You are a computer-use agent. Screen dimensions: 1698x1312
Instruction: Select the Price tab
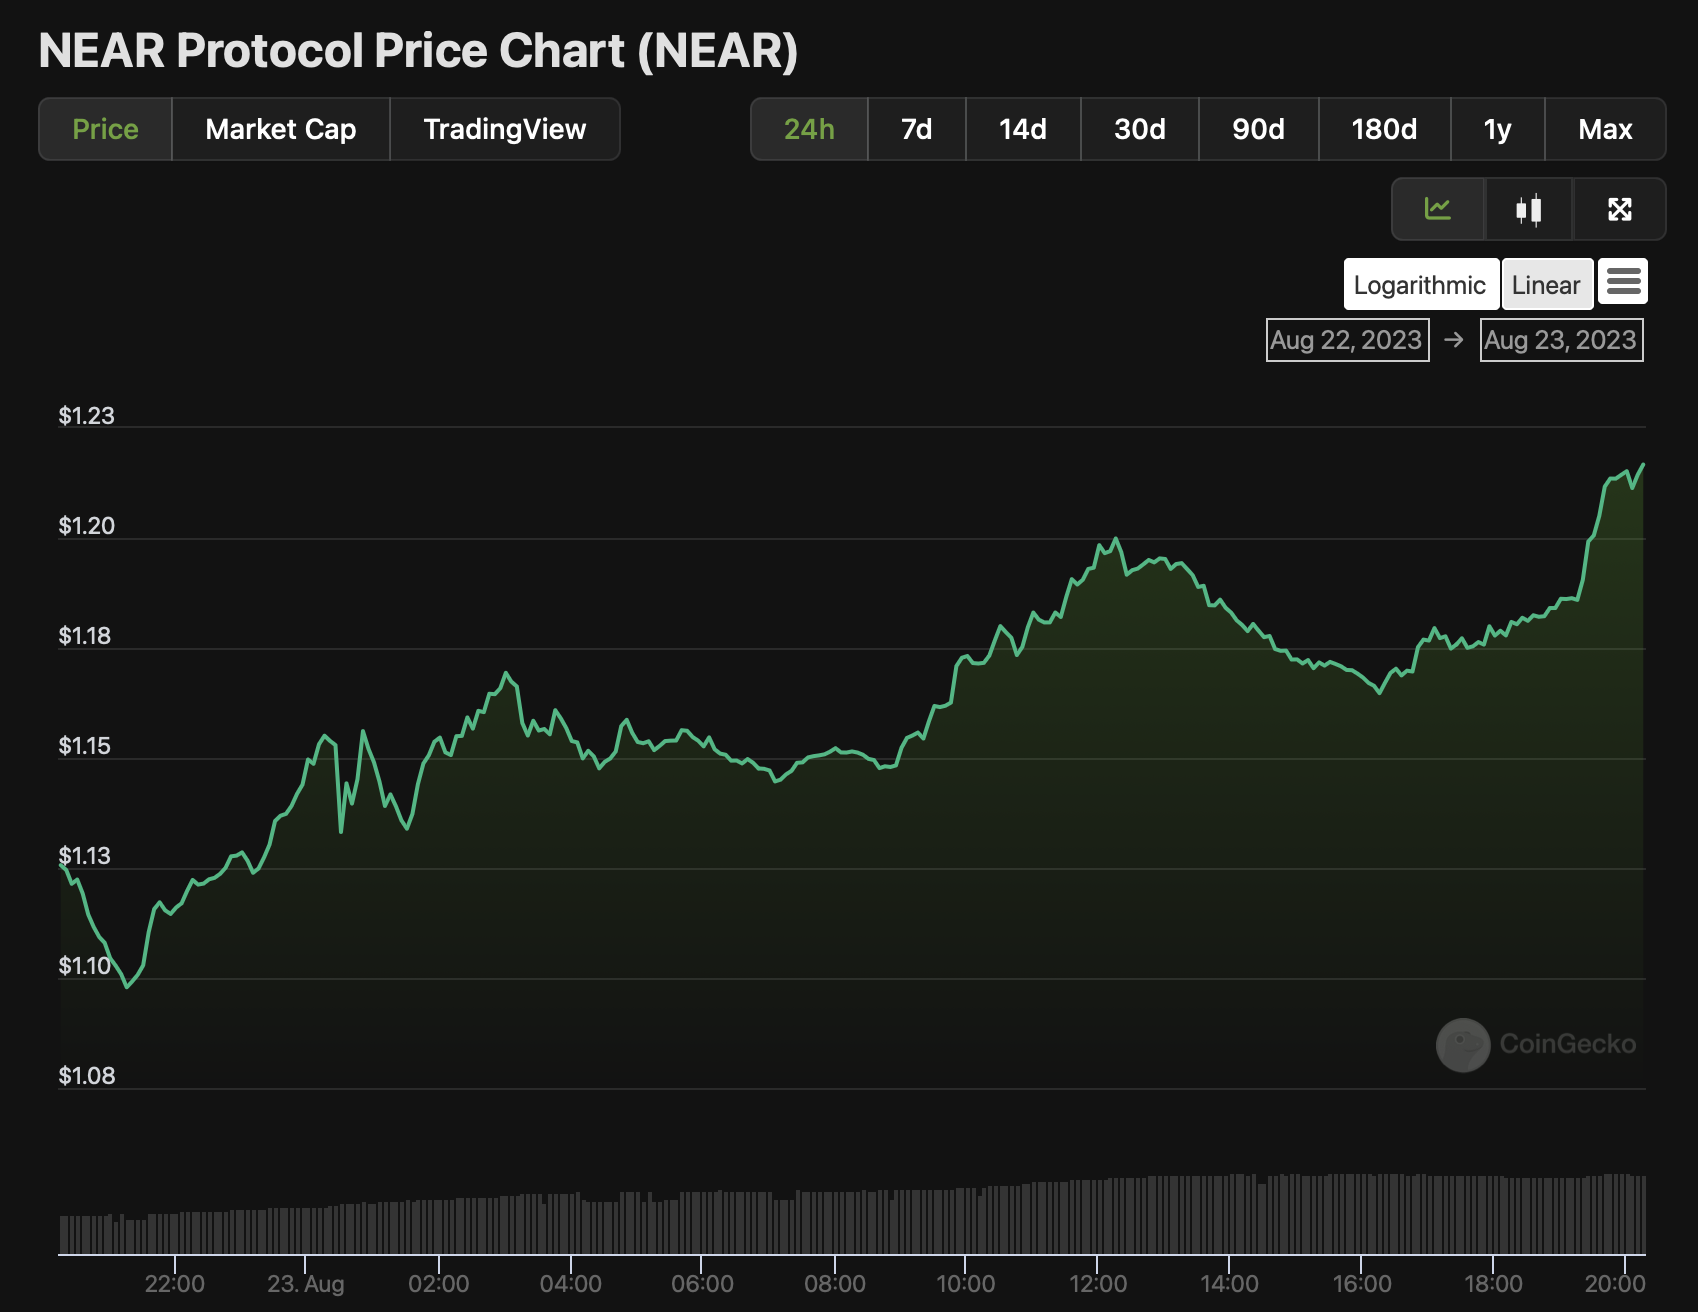pyautogui.click(x=105, y=129)
